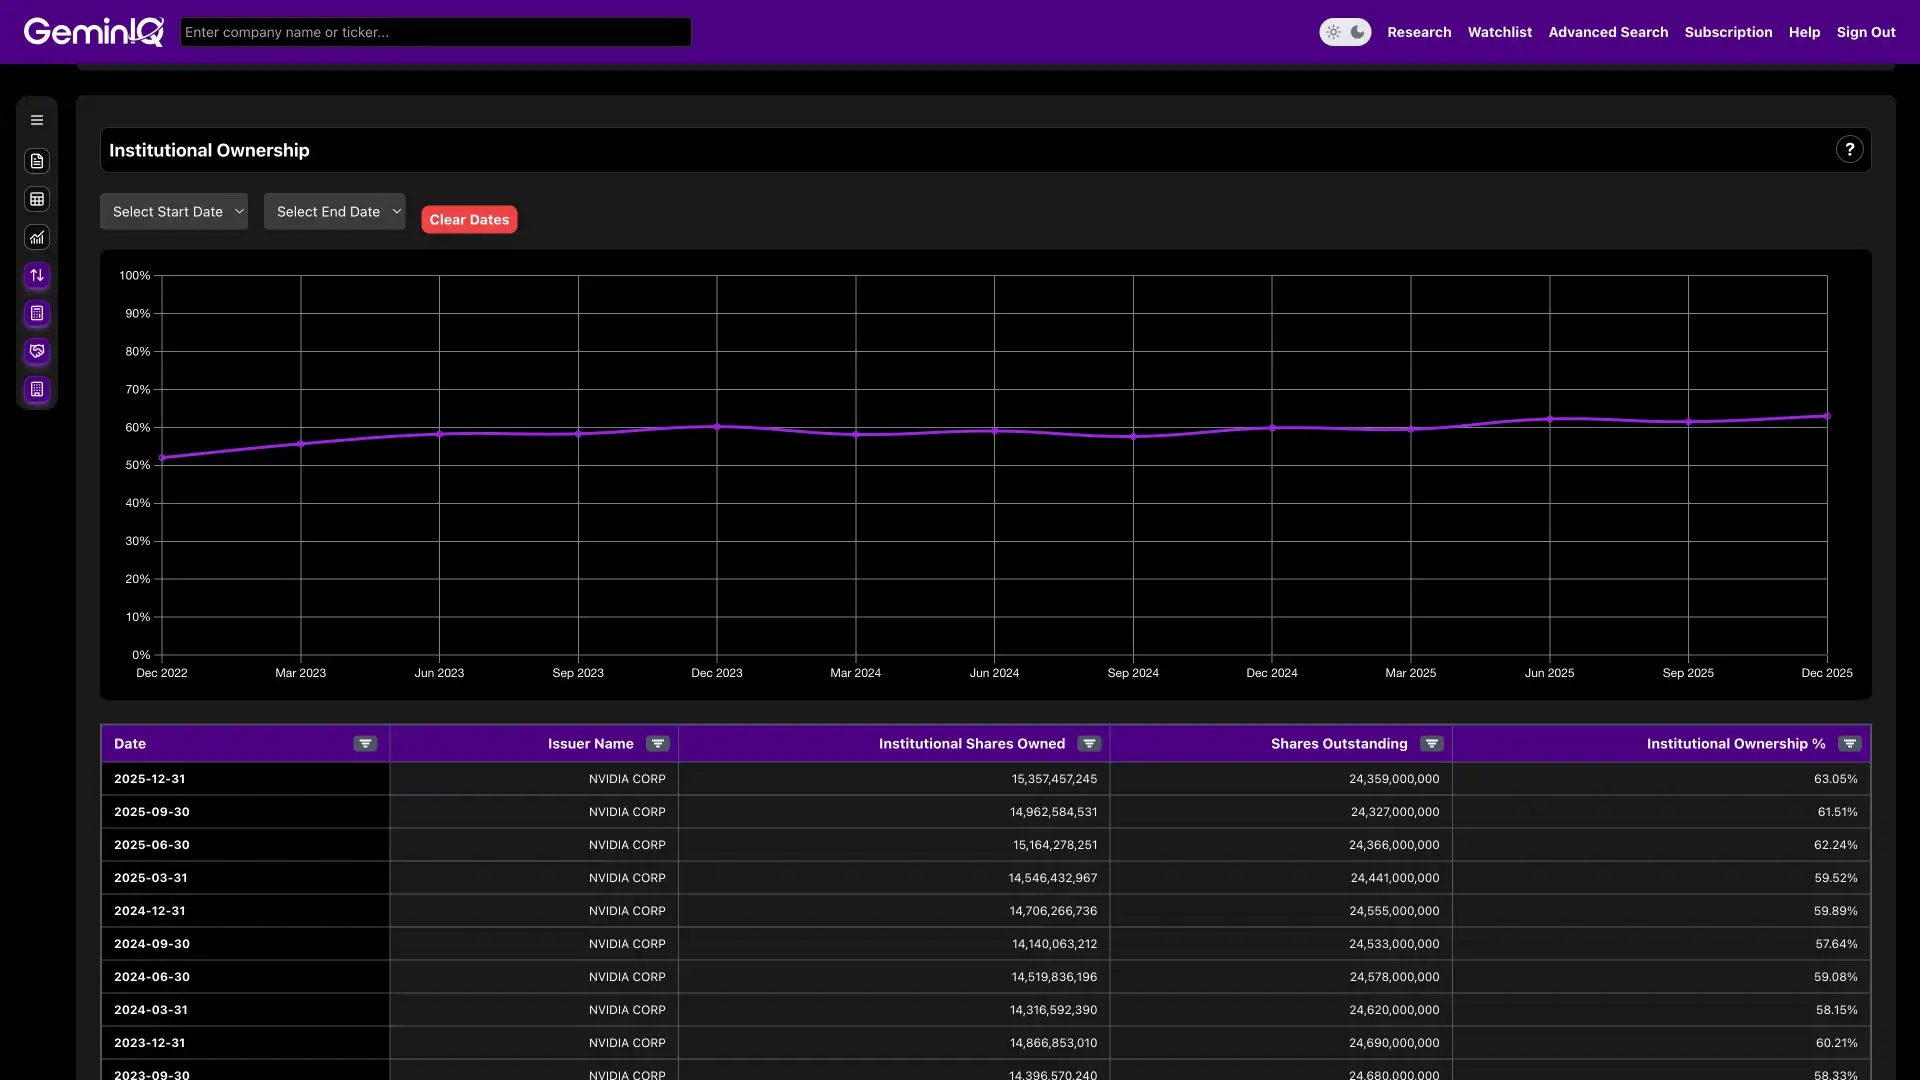Select the document/report icon in sidebar
Screen dimensions: 1920x1080
point(37,161)
